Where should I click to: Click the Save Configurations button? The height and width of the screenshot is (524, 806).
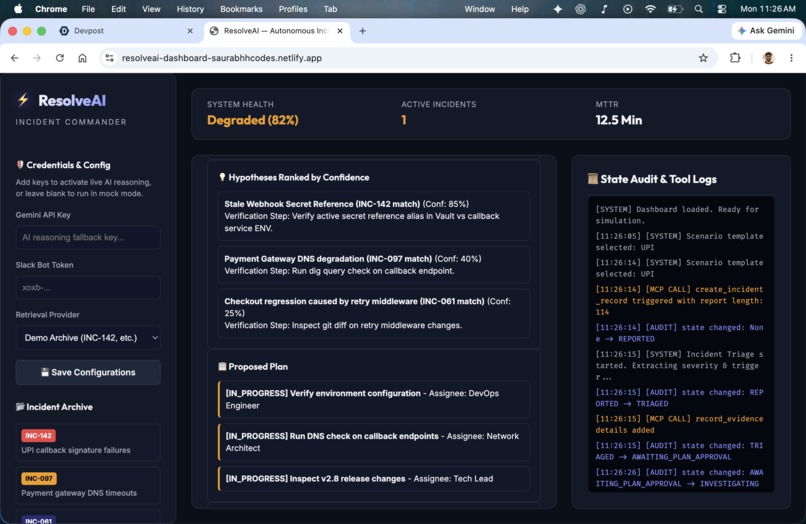point(88,372)
